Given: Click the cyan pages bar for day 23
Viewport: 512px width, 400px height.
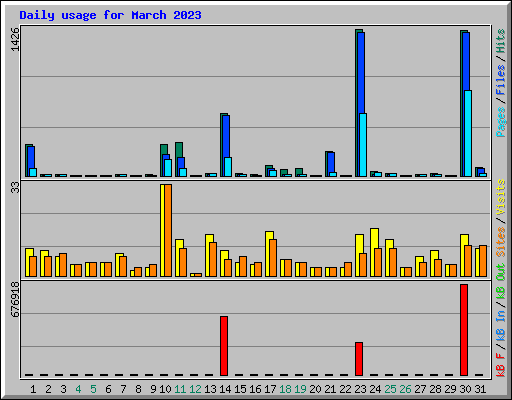Looking at the screenshot, I should point(363,145).
